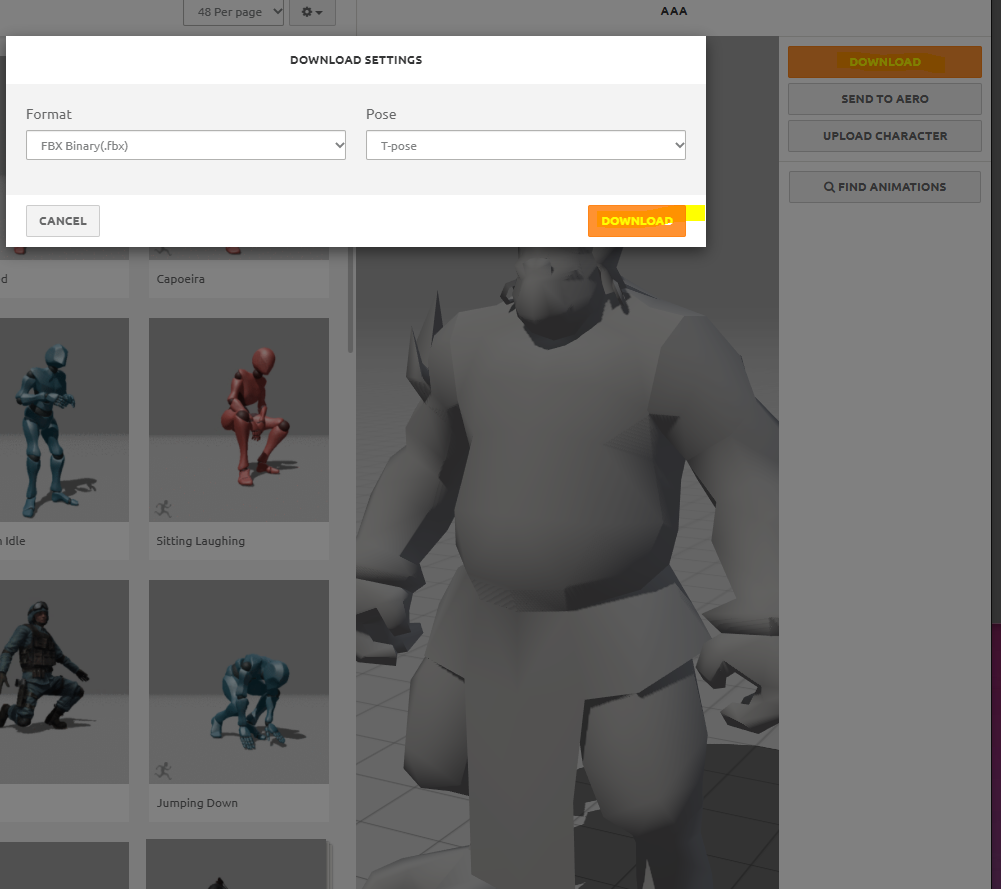This screenshot has height=889, width=1001.
Task: Click the running-figure icon on Jumping Down card
Action: pos(163,770)
